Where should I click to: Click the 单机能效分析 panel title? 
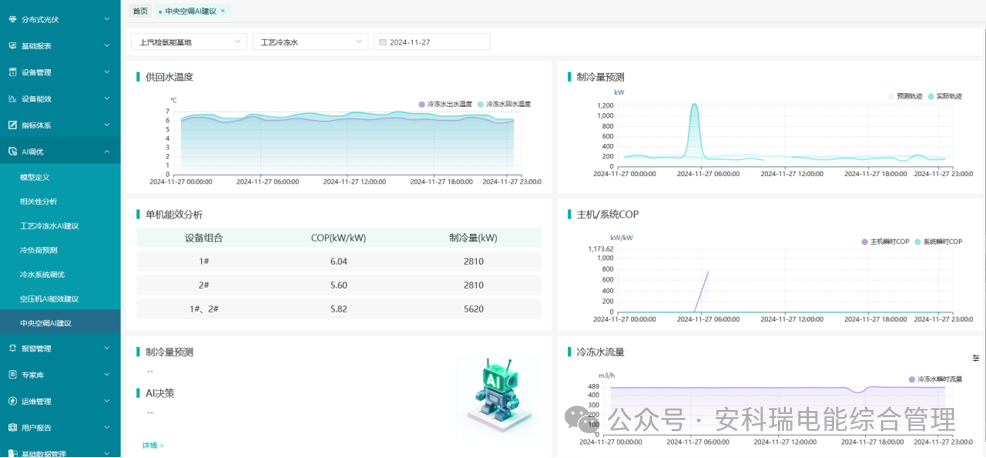tap(174, 215)
